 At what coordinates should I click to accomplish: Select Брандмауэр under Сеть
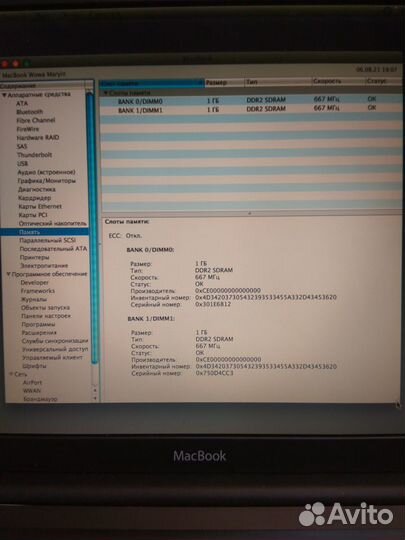[40, 399]
